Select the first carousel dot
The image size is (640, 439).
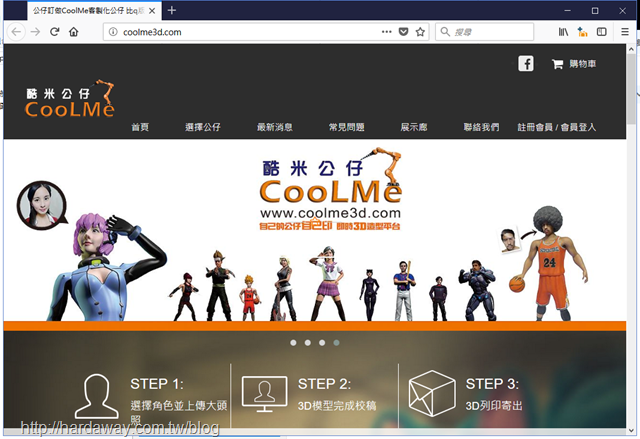pos(293,343)
